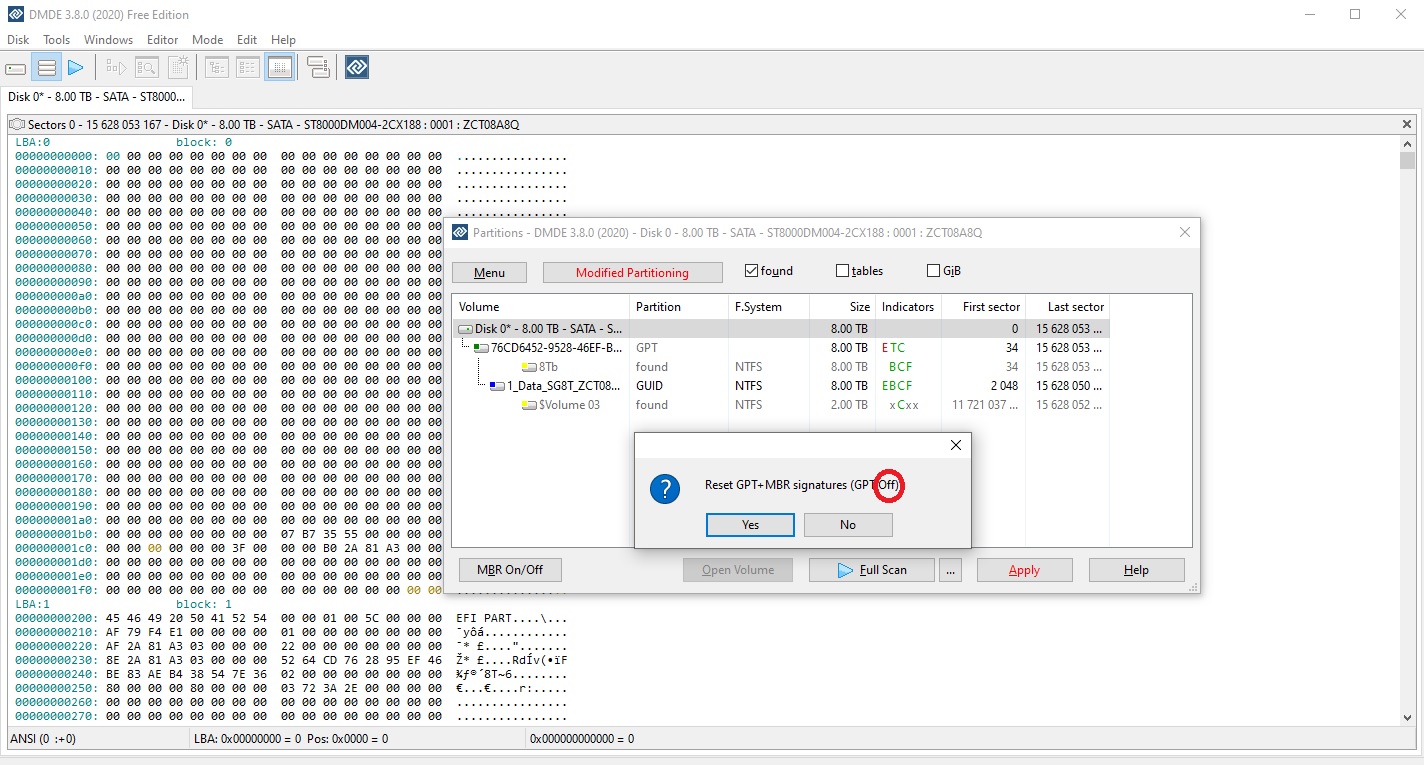Open the Mode menu
Screen dimensions: 1424x765
[208, 40]
